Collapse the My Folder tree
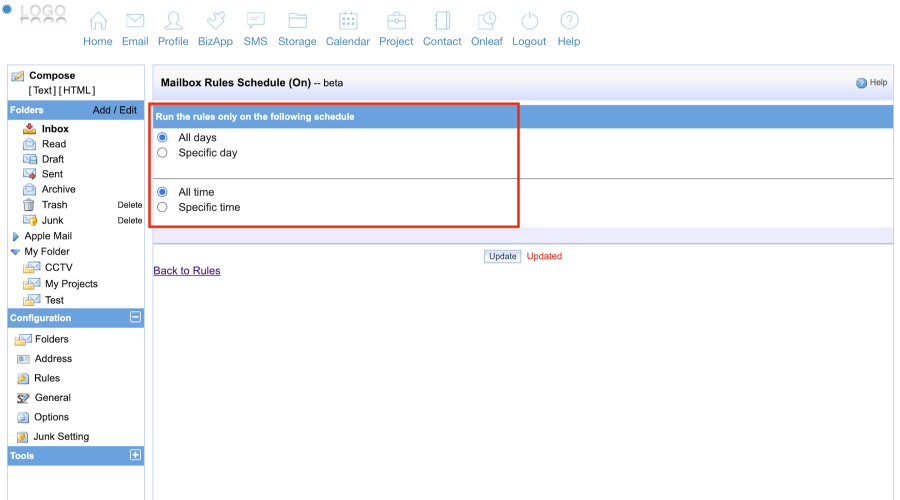Screen dimensions: 900x500 (x=16, y=252)
